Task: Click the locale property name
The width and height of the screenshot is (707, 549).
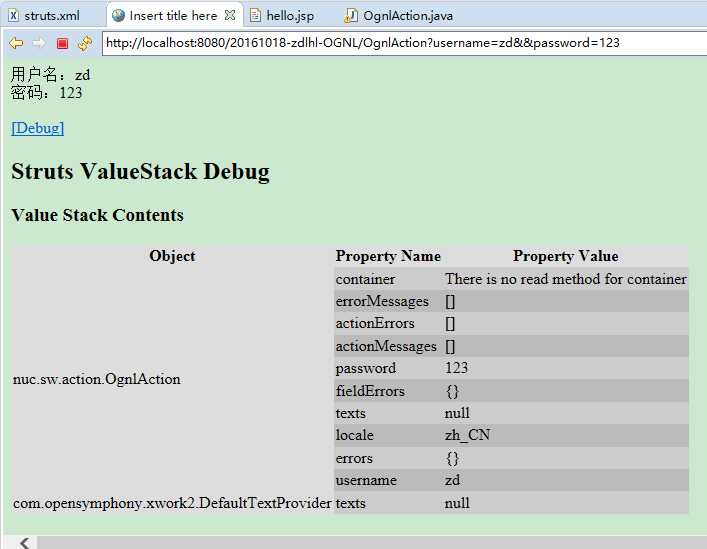Action: pyautogui.click(x=354, y=435)
